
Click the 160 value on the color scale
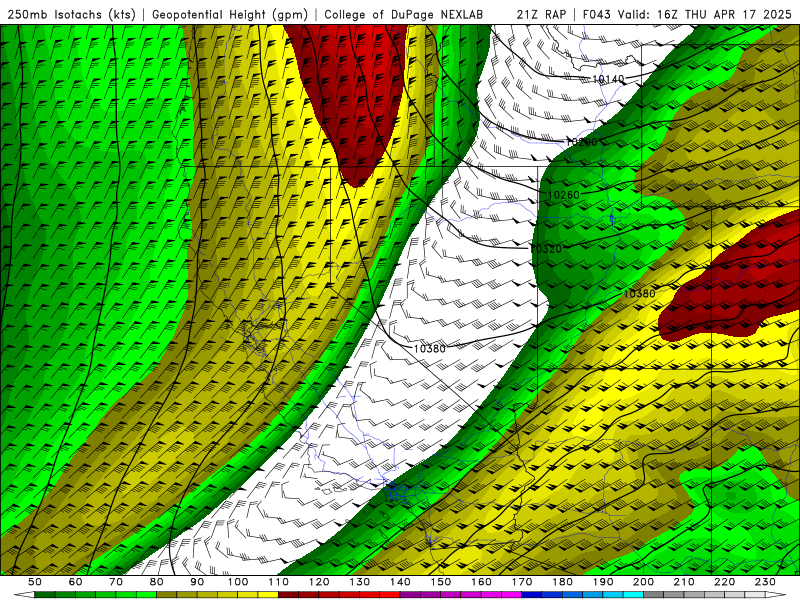tap(482, 582)
